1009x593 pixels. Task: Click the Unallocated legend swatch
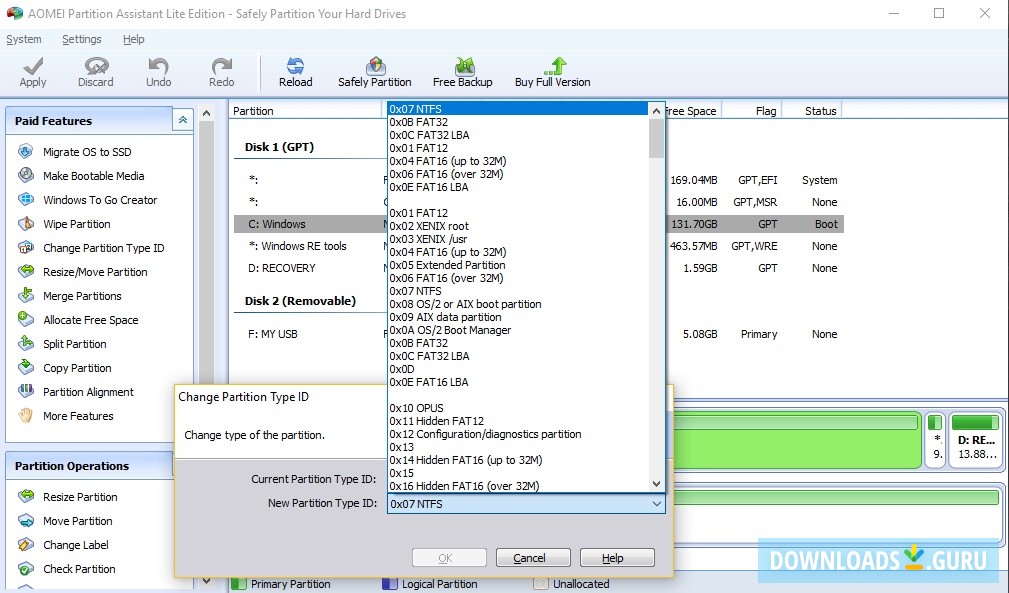(x=541, y=584)
